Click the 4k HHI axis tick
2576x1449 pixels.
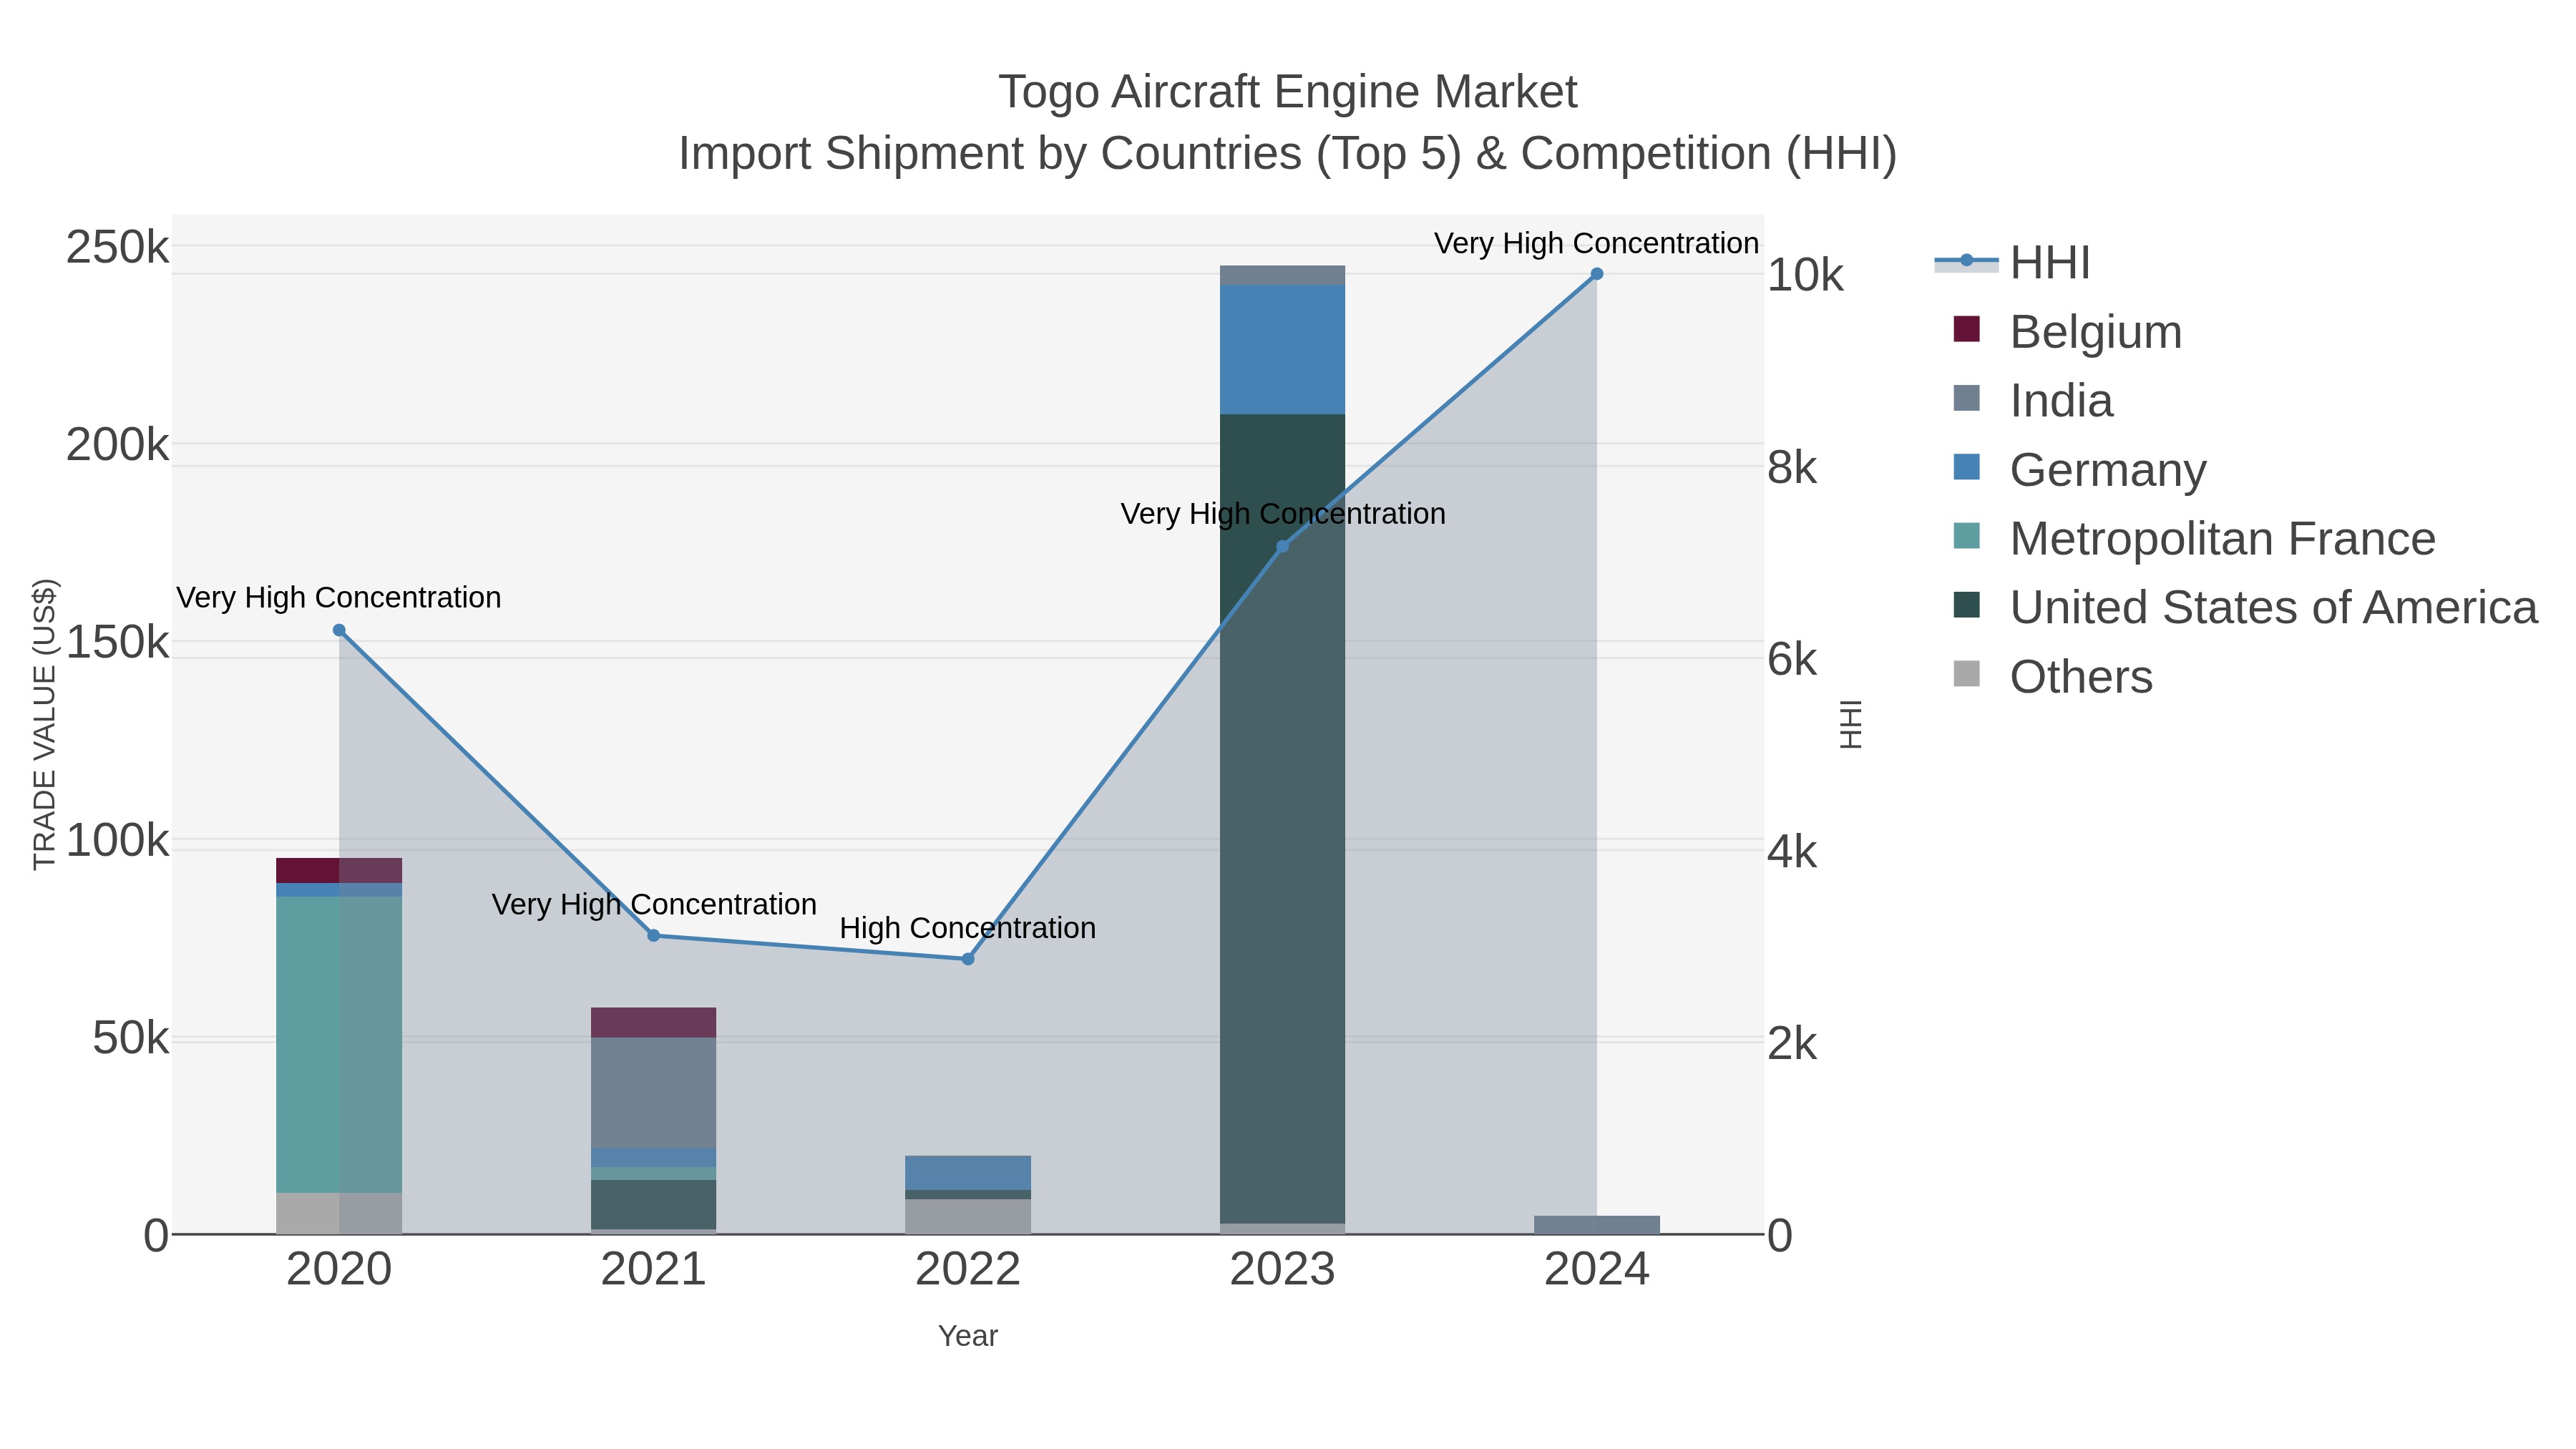[x=1792, y=851]
